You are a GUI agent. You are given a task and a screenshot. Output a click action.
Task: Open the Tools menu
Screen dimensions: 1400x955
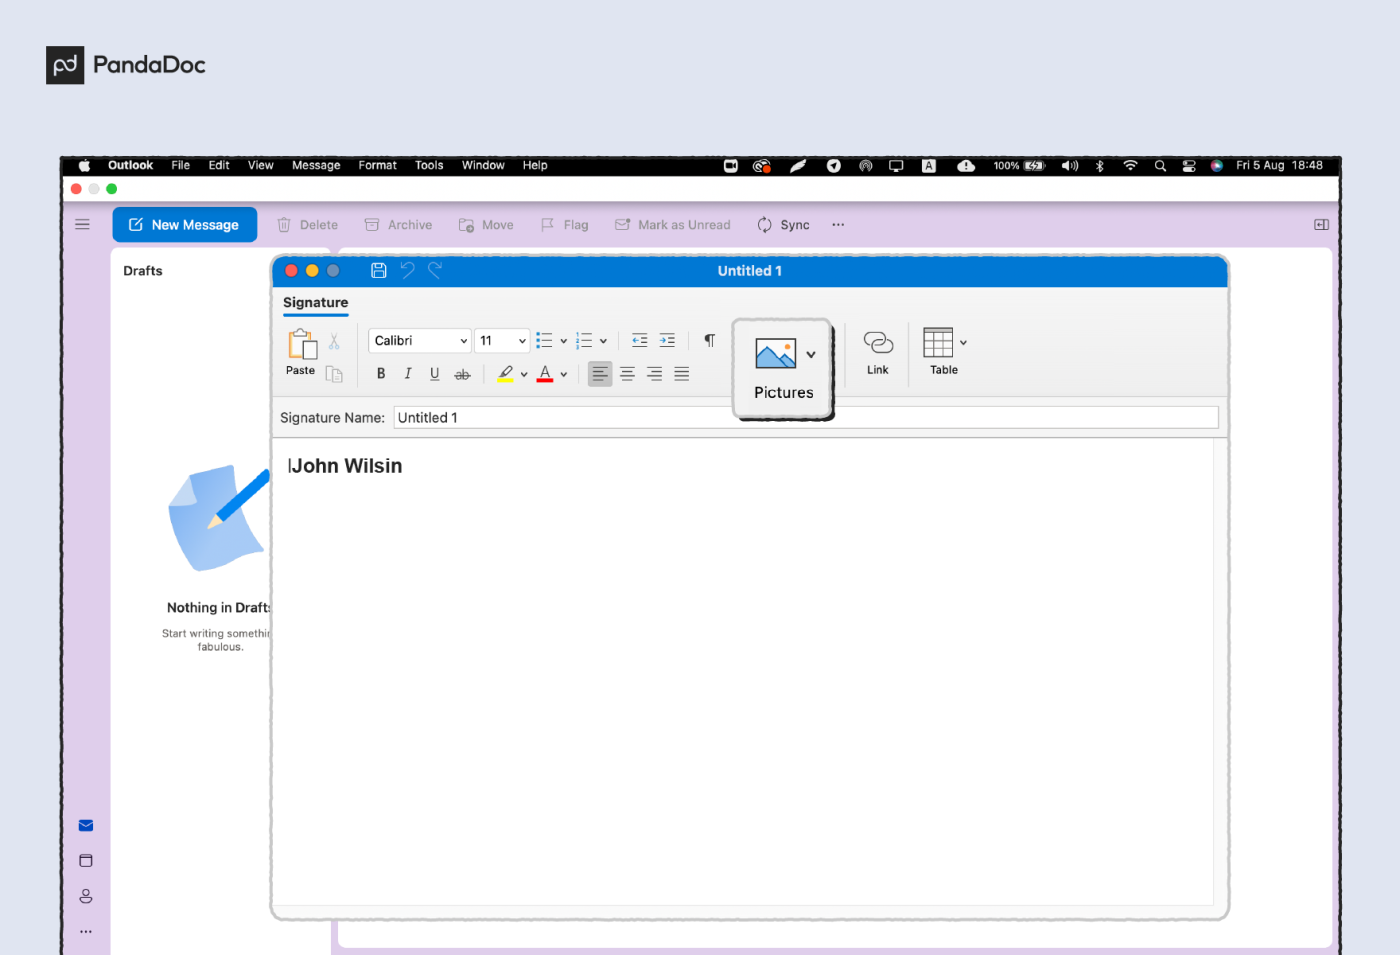(429, 166)
